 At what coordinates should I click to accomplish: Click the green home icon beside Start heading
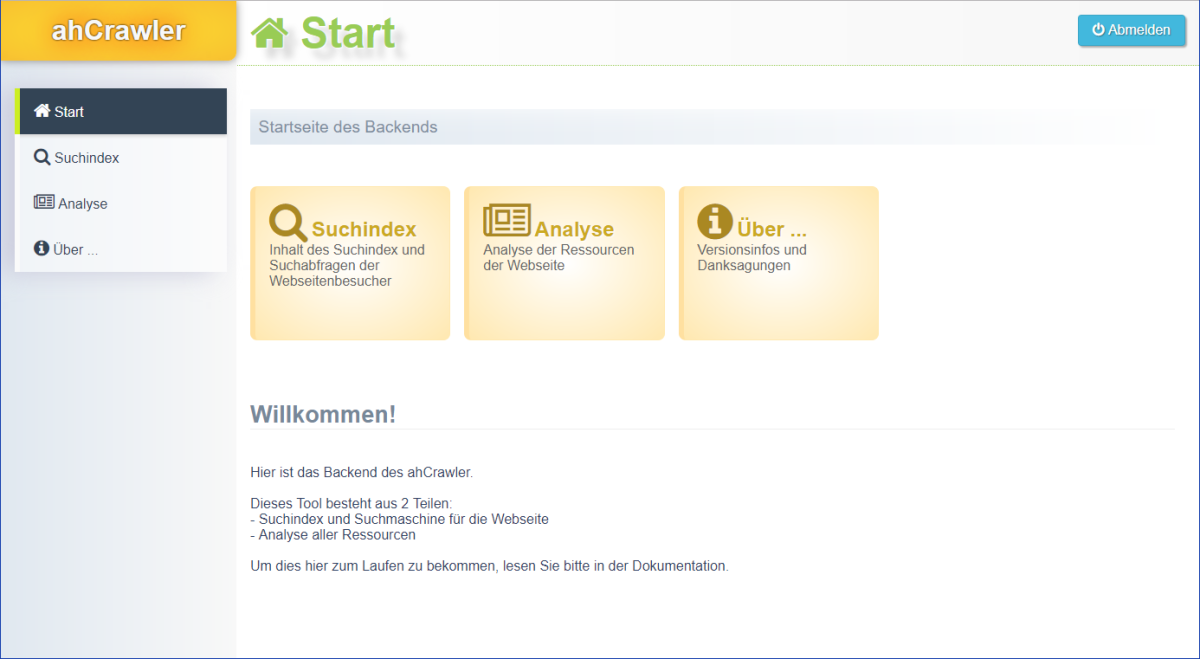pyautogui.click(x=269, y=33)
